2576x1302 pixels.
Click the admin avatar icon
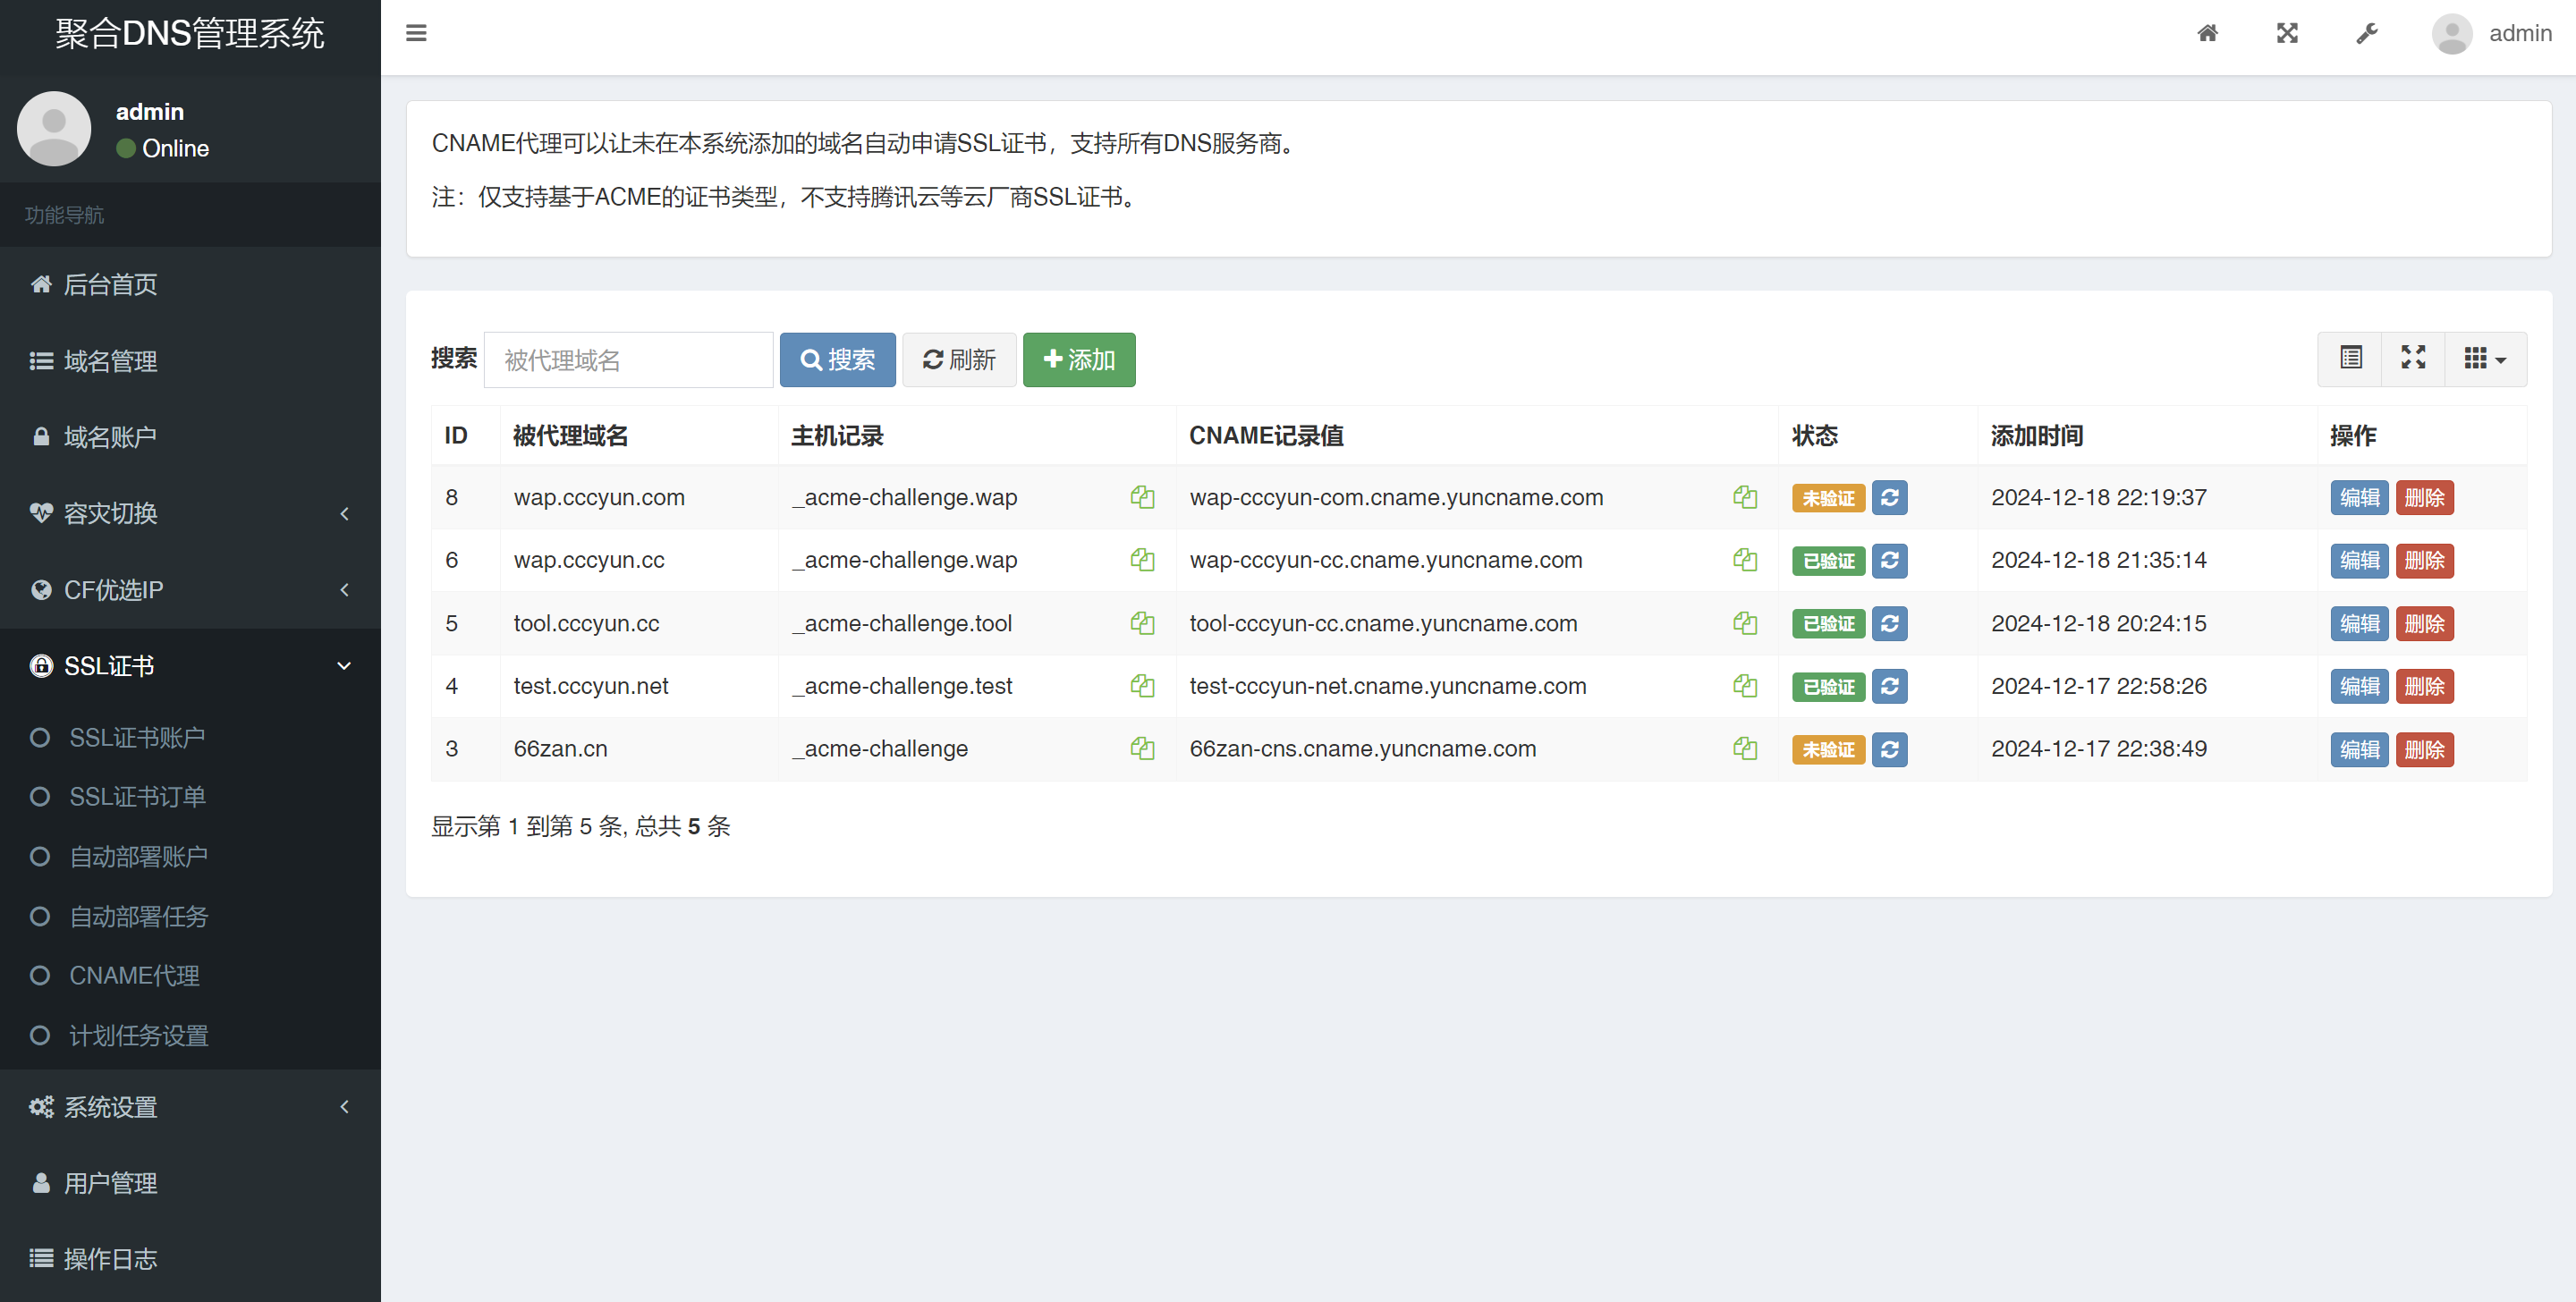[2451, 33]
